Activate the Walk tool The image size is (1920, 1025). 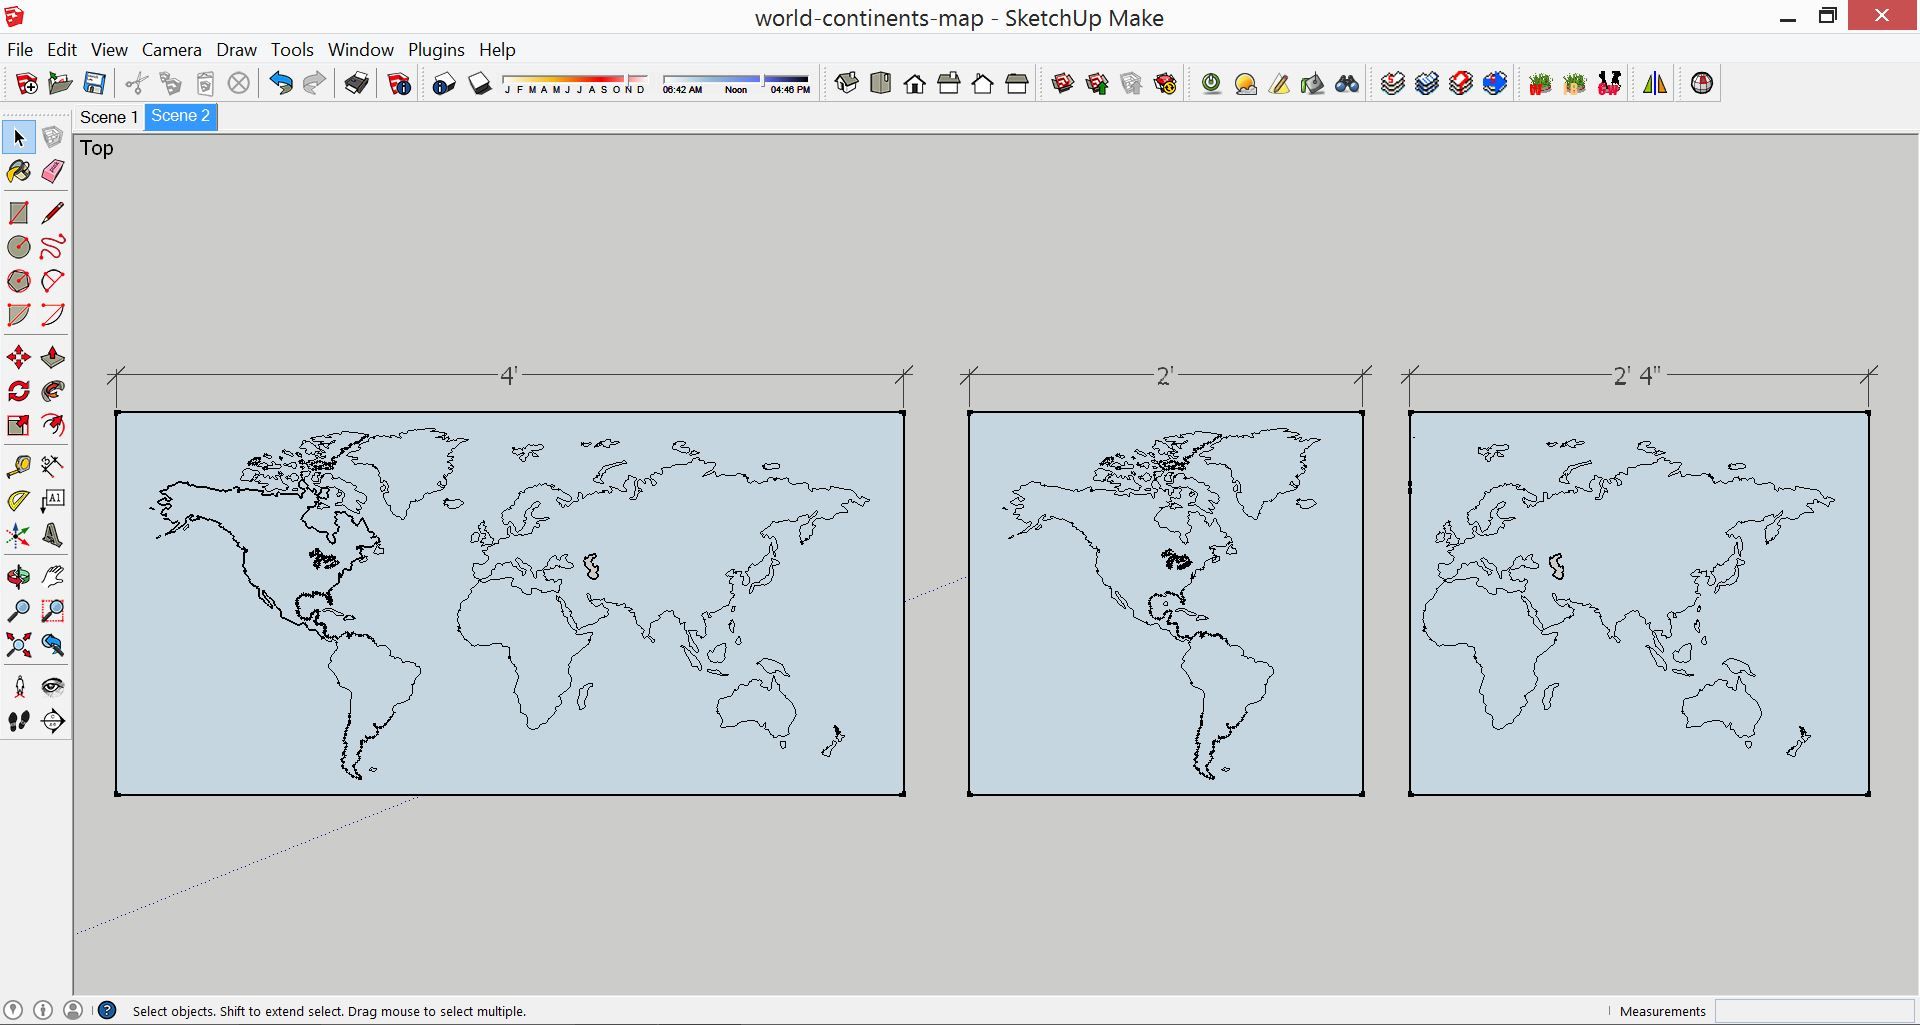(x=18, y=720)
